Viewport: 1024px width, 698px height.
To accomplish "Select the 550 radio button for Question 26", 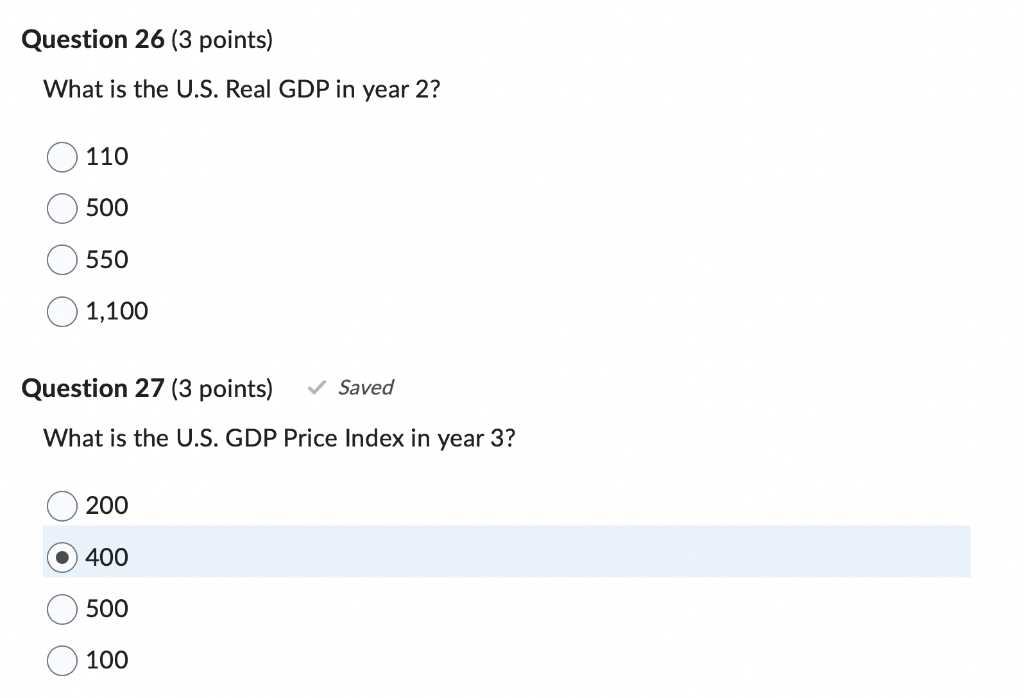I will [61, 260].
